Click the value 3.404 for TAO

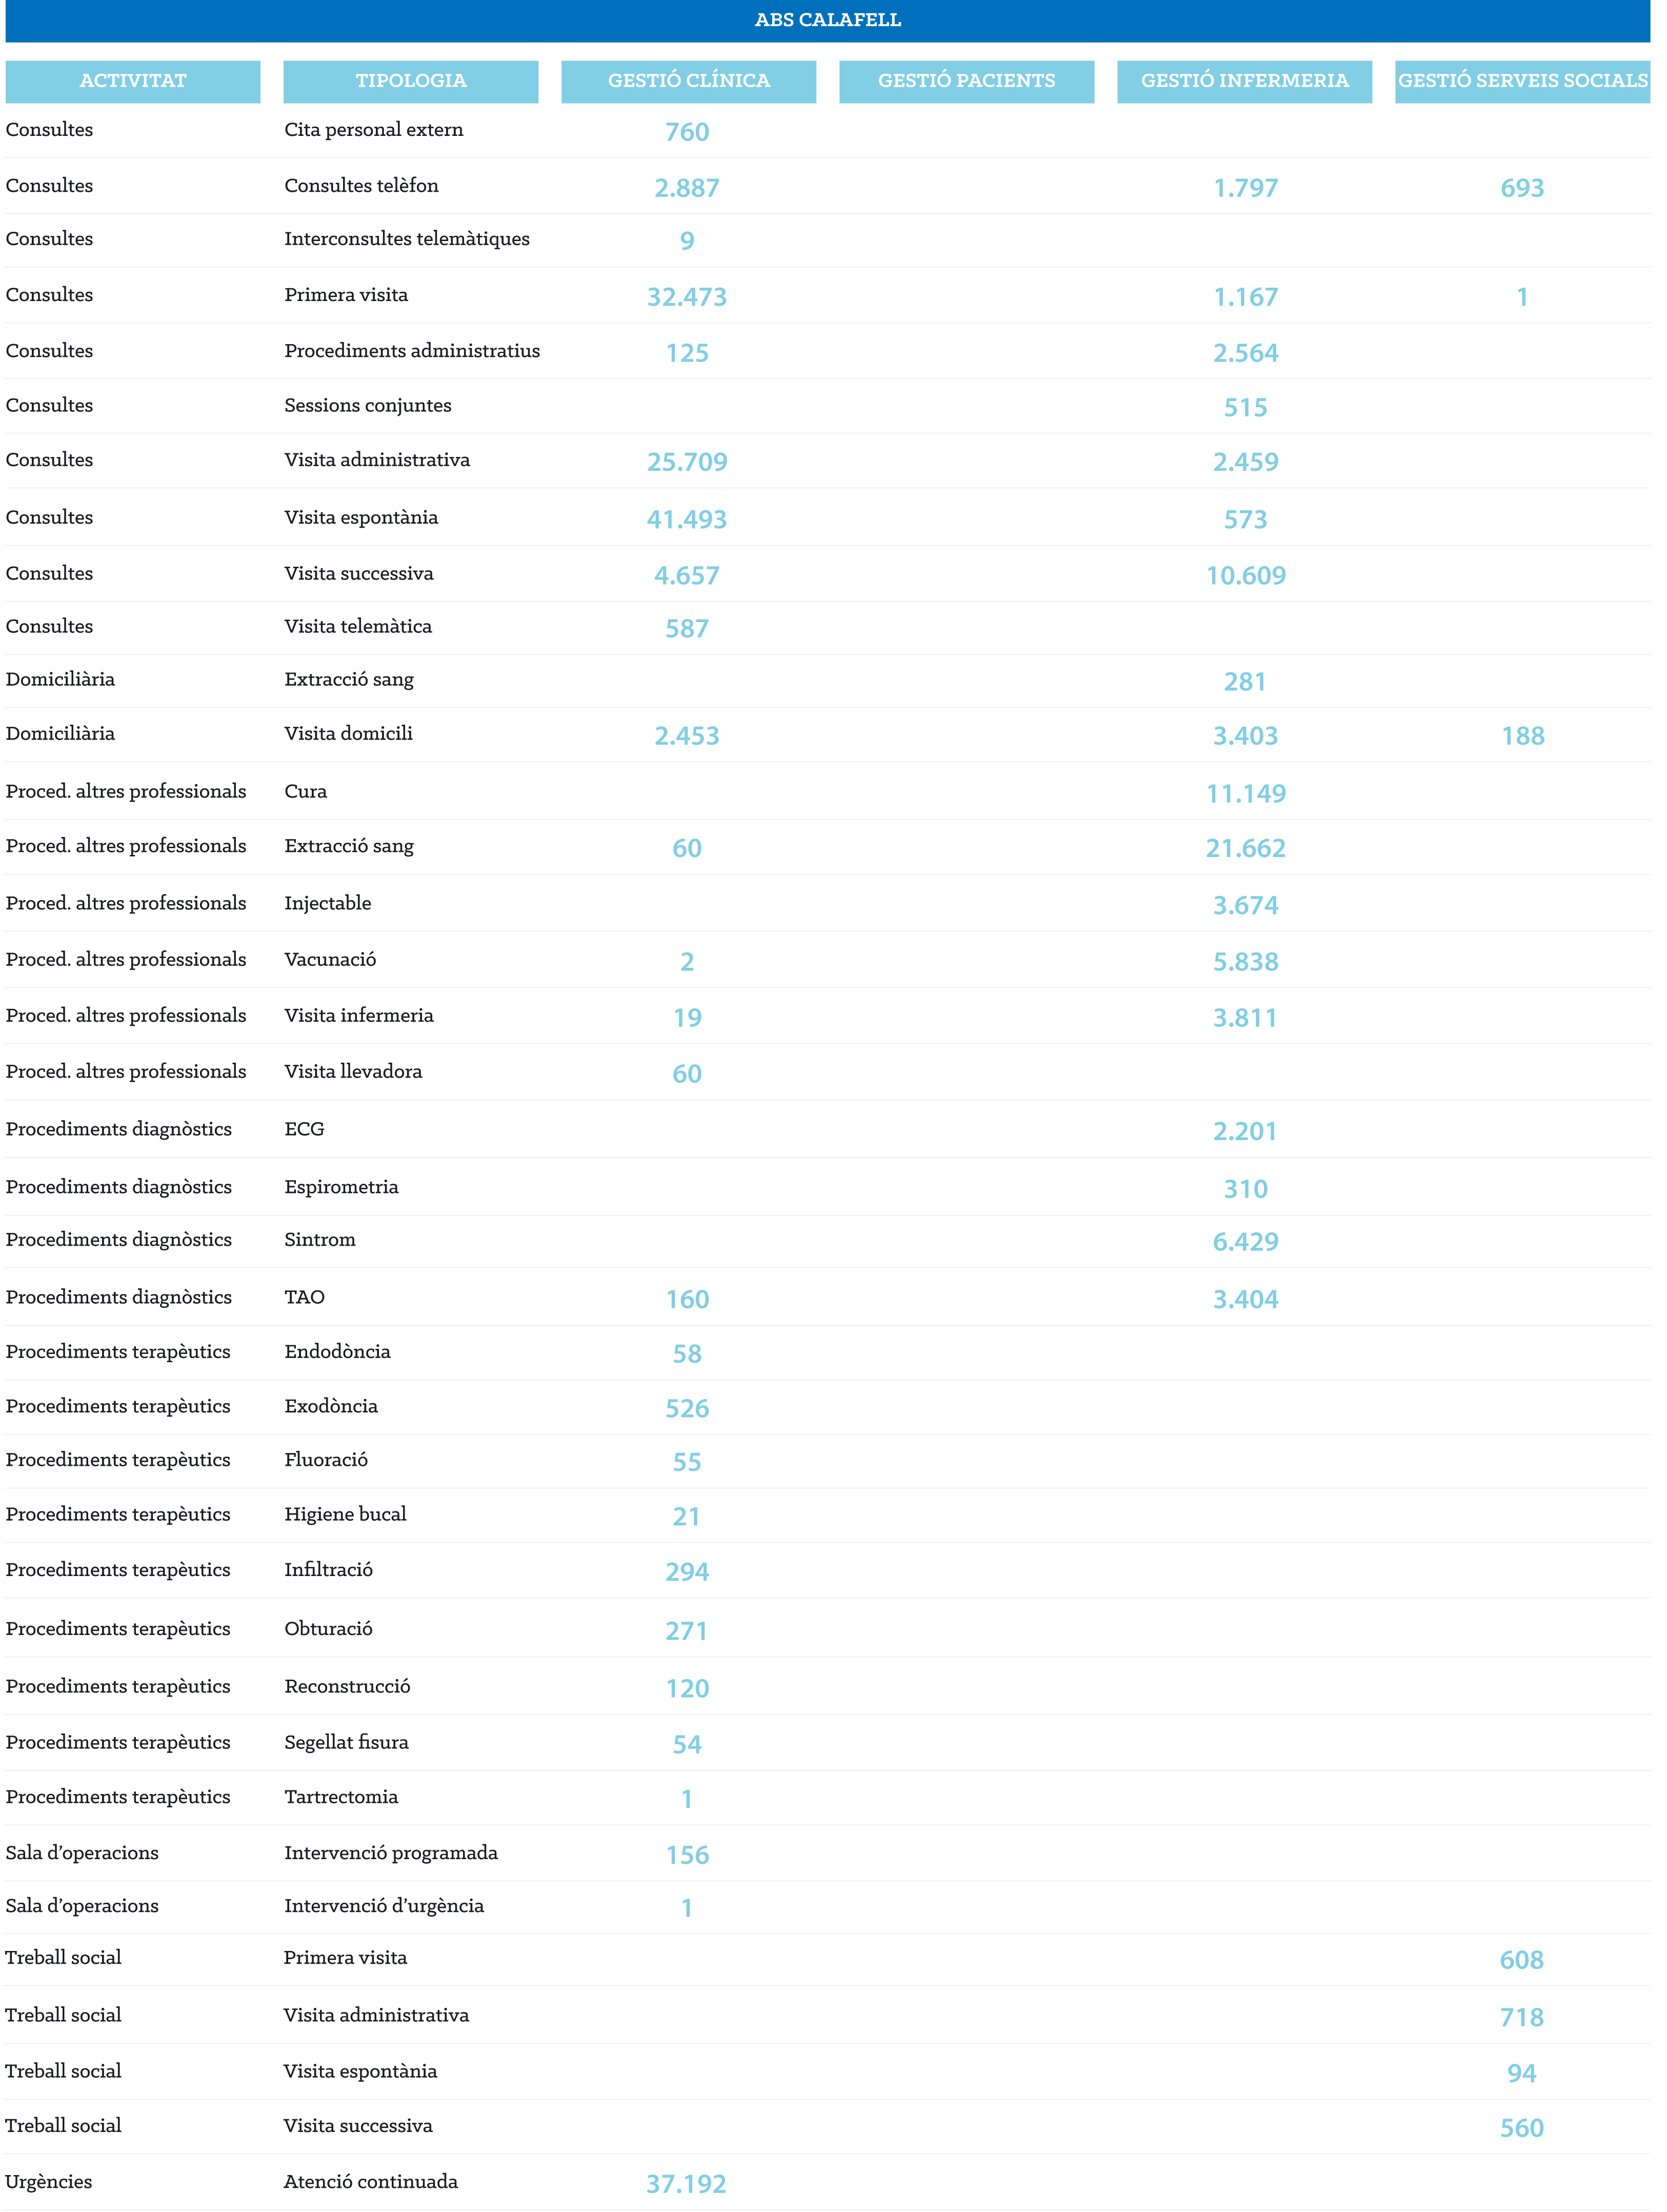pyautogui.click(x=1246, y=1300)
